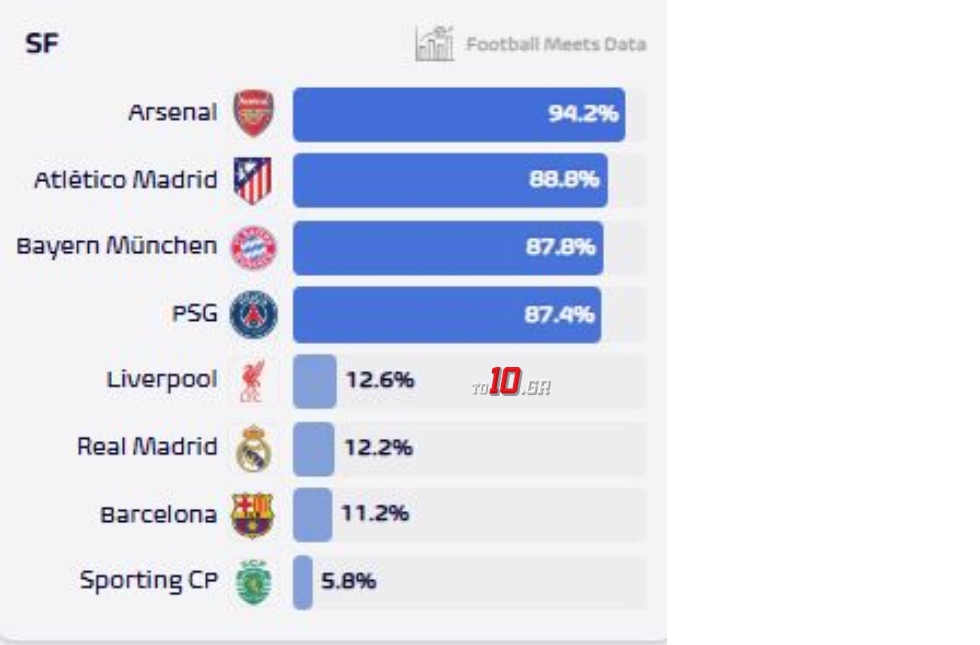Click the Barcelona club crest
980x645 pixels.
253,515
